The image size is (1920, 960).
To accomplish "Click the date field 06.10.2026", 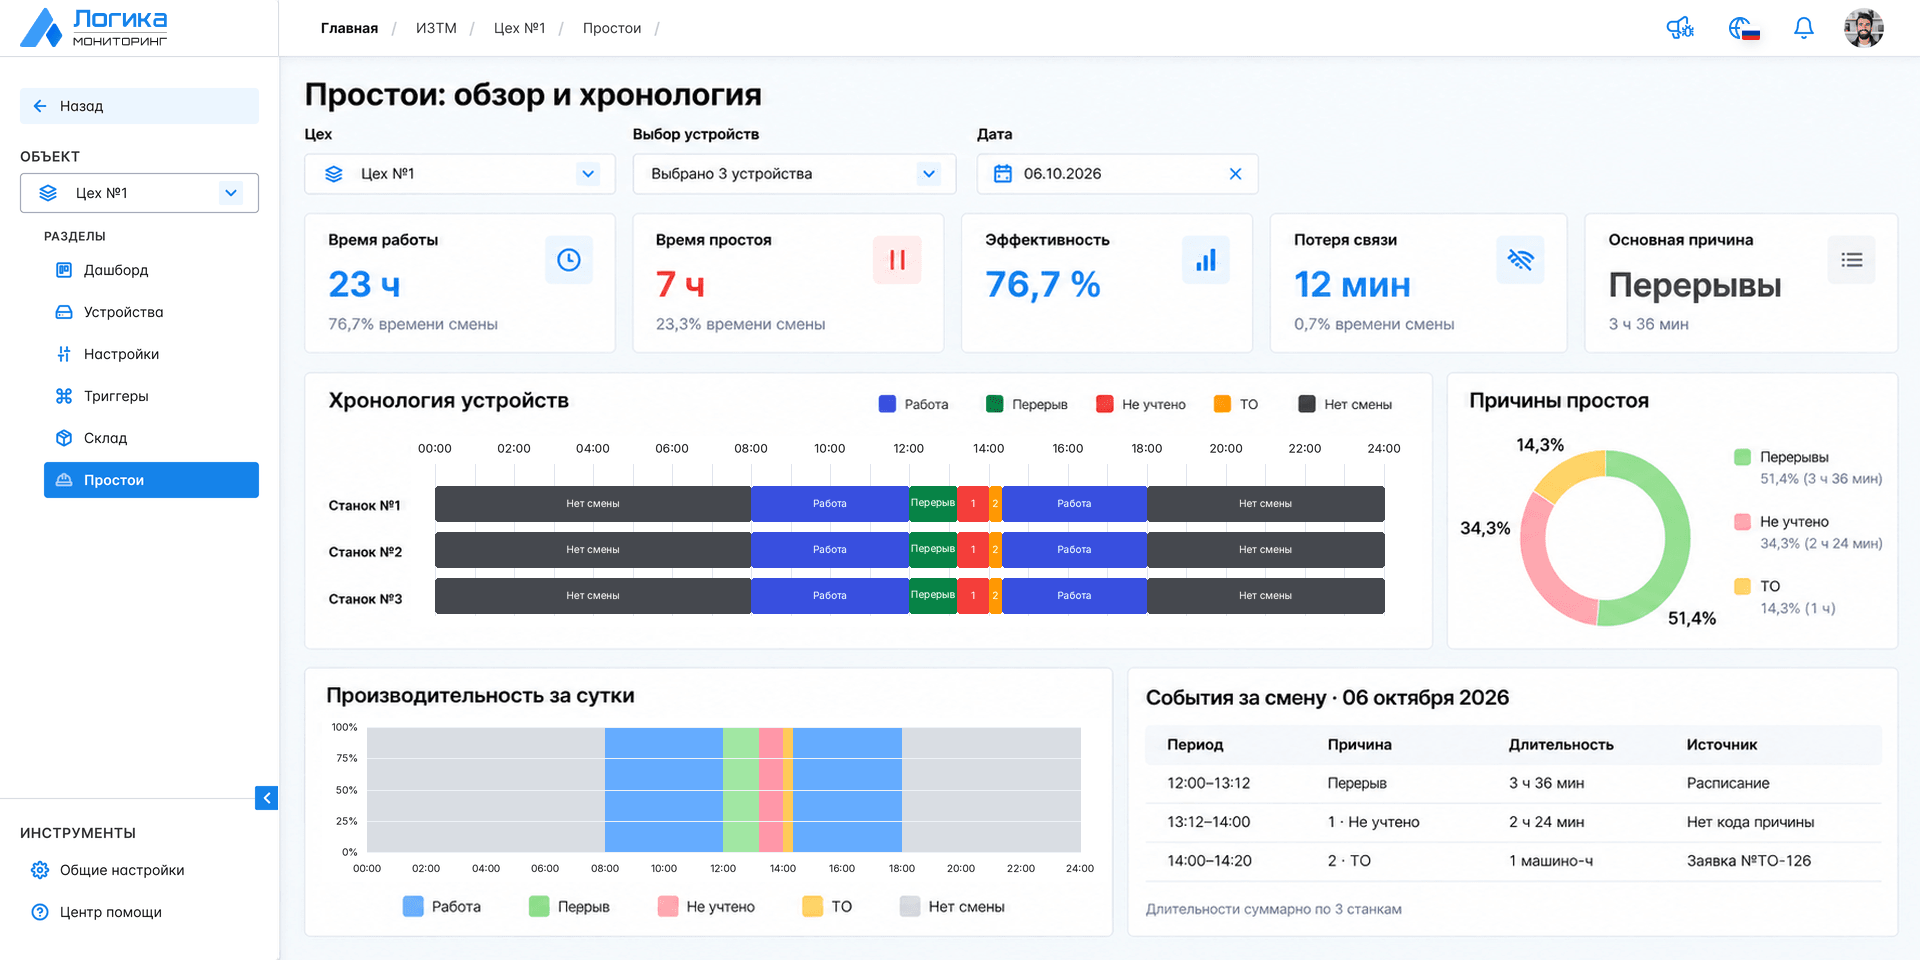I will point(1117,174).
